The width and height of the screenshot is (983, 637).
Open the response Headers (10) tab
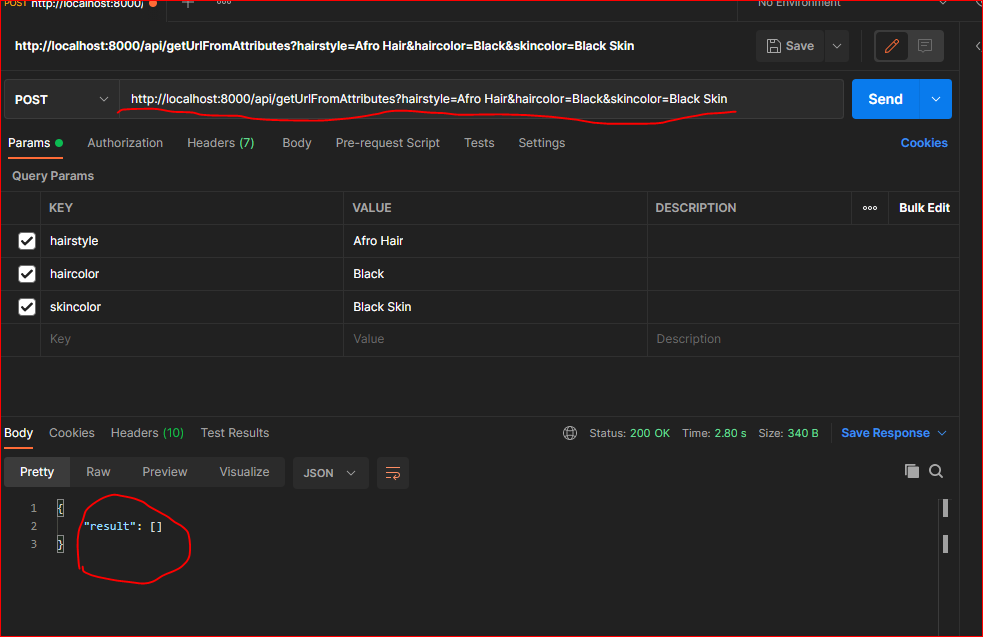point(147,433)
